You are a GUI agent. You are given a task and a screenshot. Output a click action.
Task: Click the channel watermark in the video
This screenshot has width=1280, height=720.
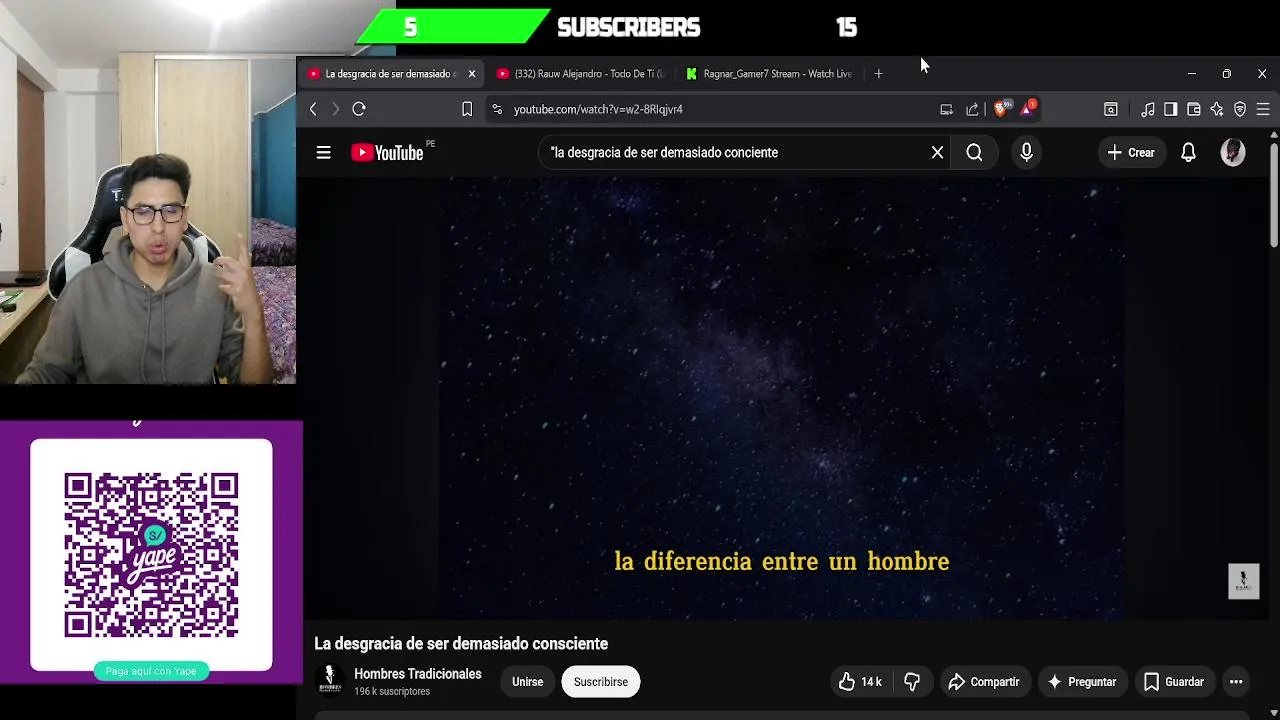(x=1243, y=581)
